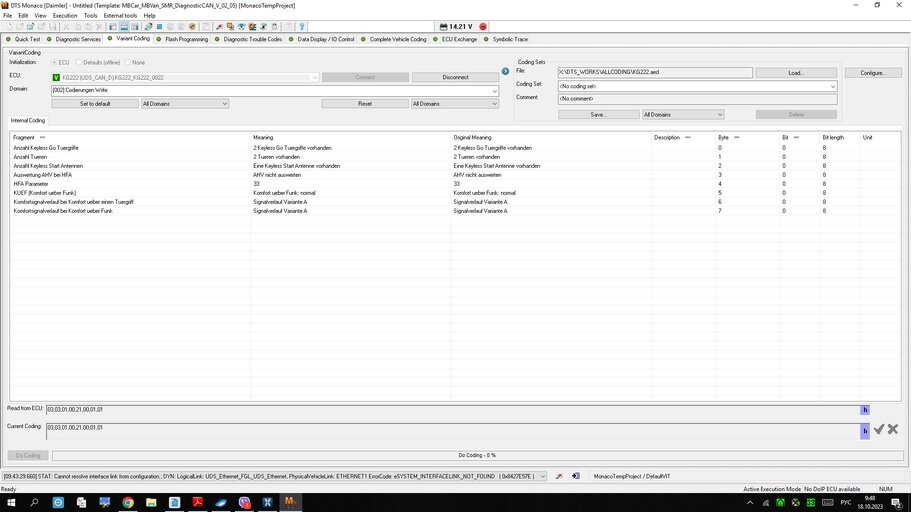Screen dimensions: 911x512
Task: Click the blue help question mark toolbar icon
Action: [x=302, y=27]
